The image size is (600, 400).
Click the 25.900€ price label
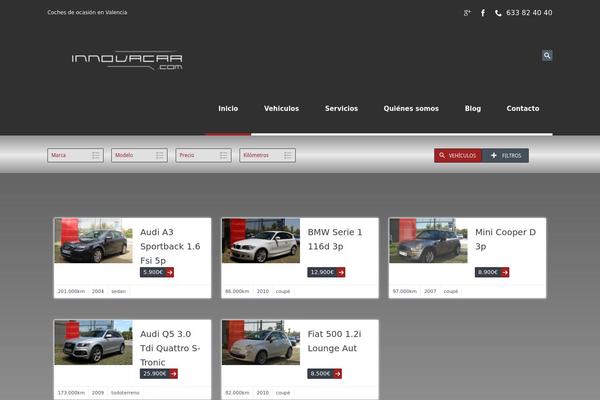(155, 374)
